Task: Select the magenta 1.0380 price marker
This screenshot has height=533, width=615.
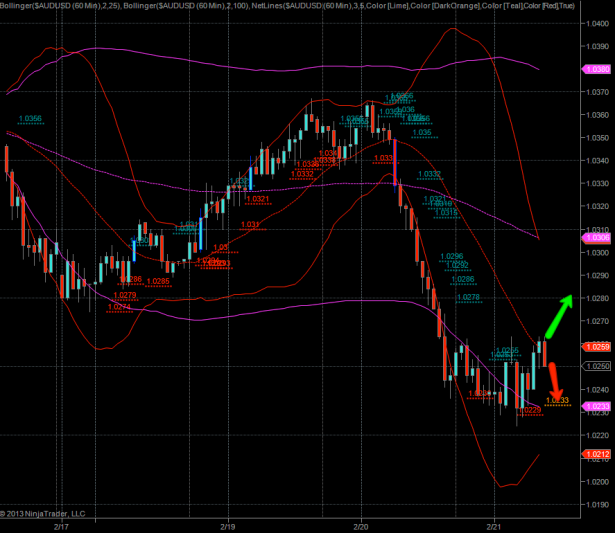Action: click(x=599, y=69)
